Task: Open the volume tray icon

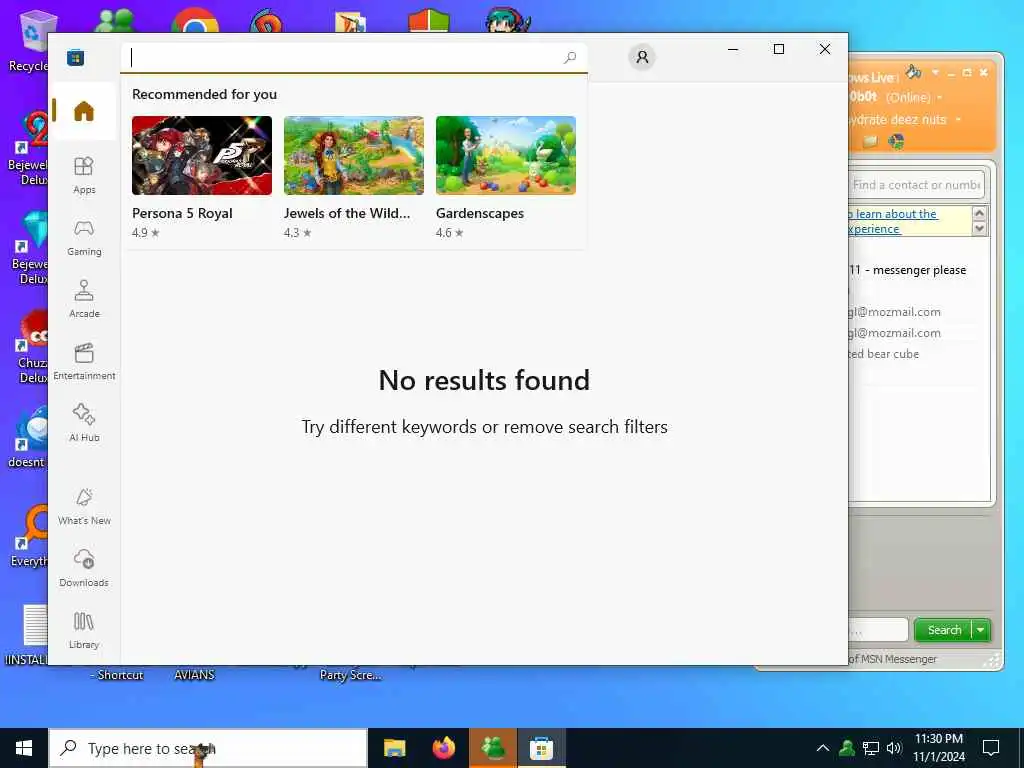Action: tap(894, 748)
